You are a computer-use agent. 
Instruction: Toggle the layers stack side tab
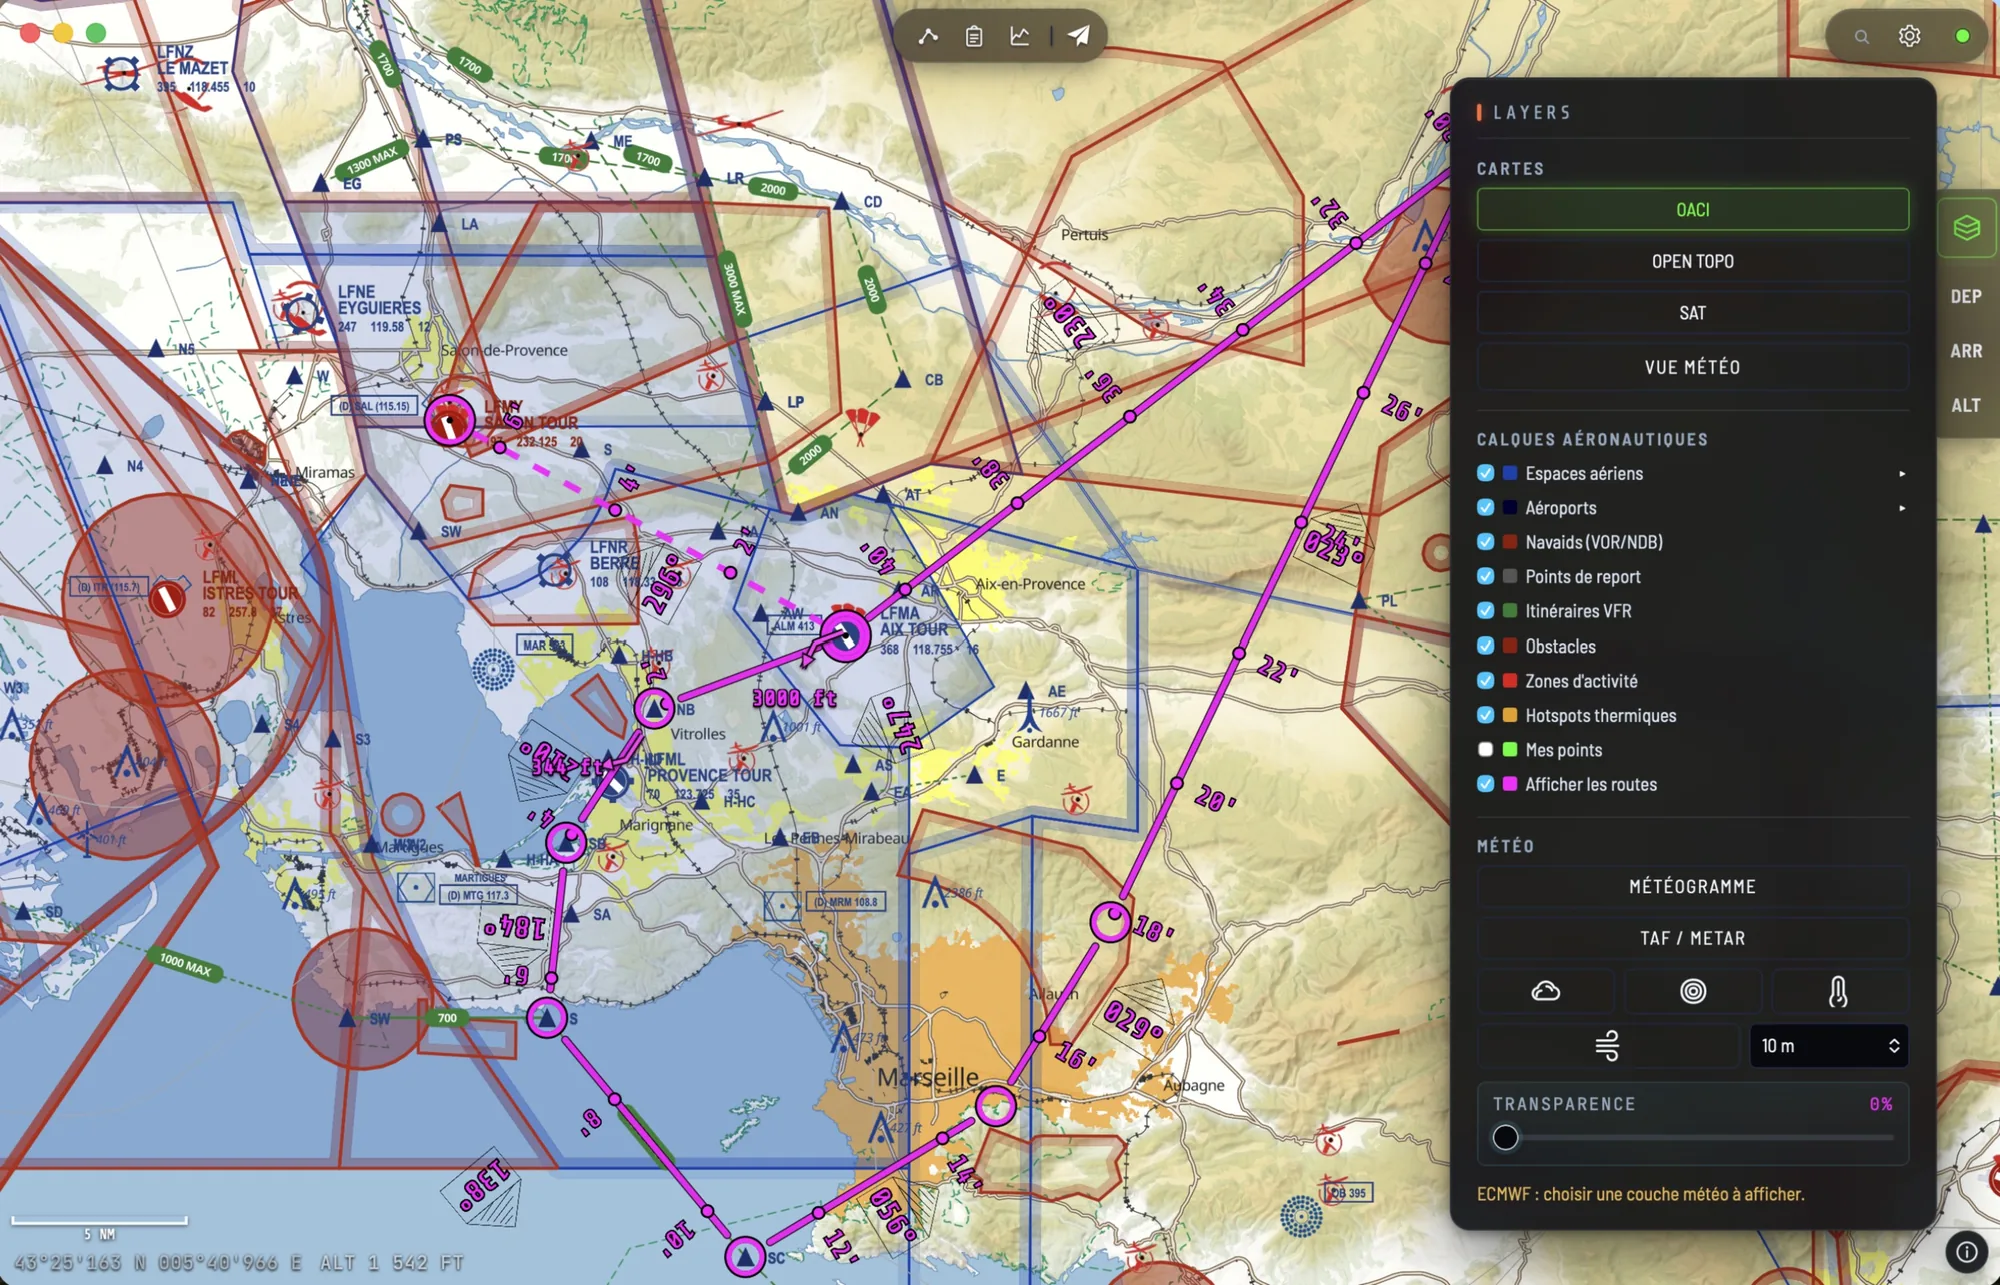click(x=1967, y=228)
